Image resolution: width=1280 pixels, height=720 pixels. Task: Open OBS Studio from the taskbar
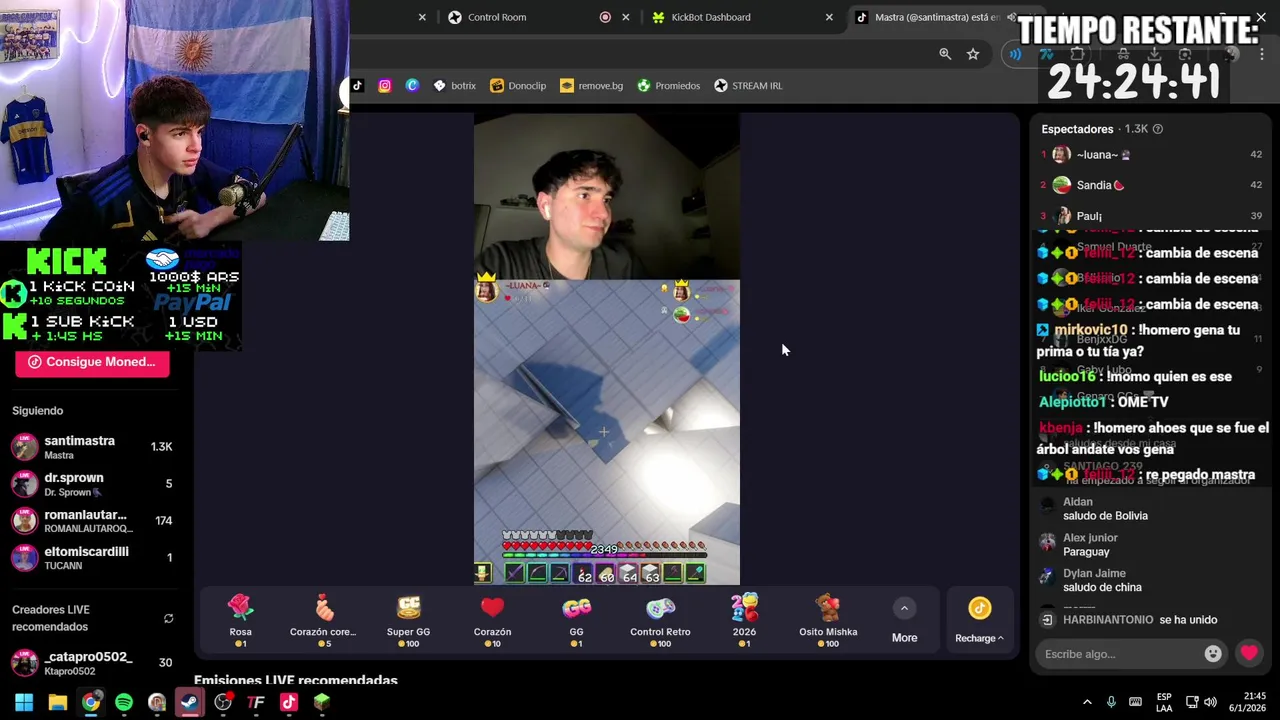[223, 702]
